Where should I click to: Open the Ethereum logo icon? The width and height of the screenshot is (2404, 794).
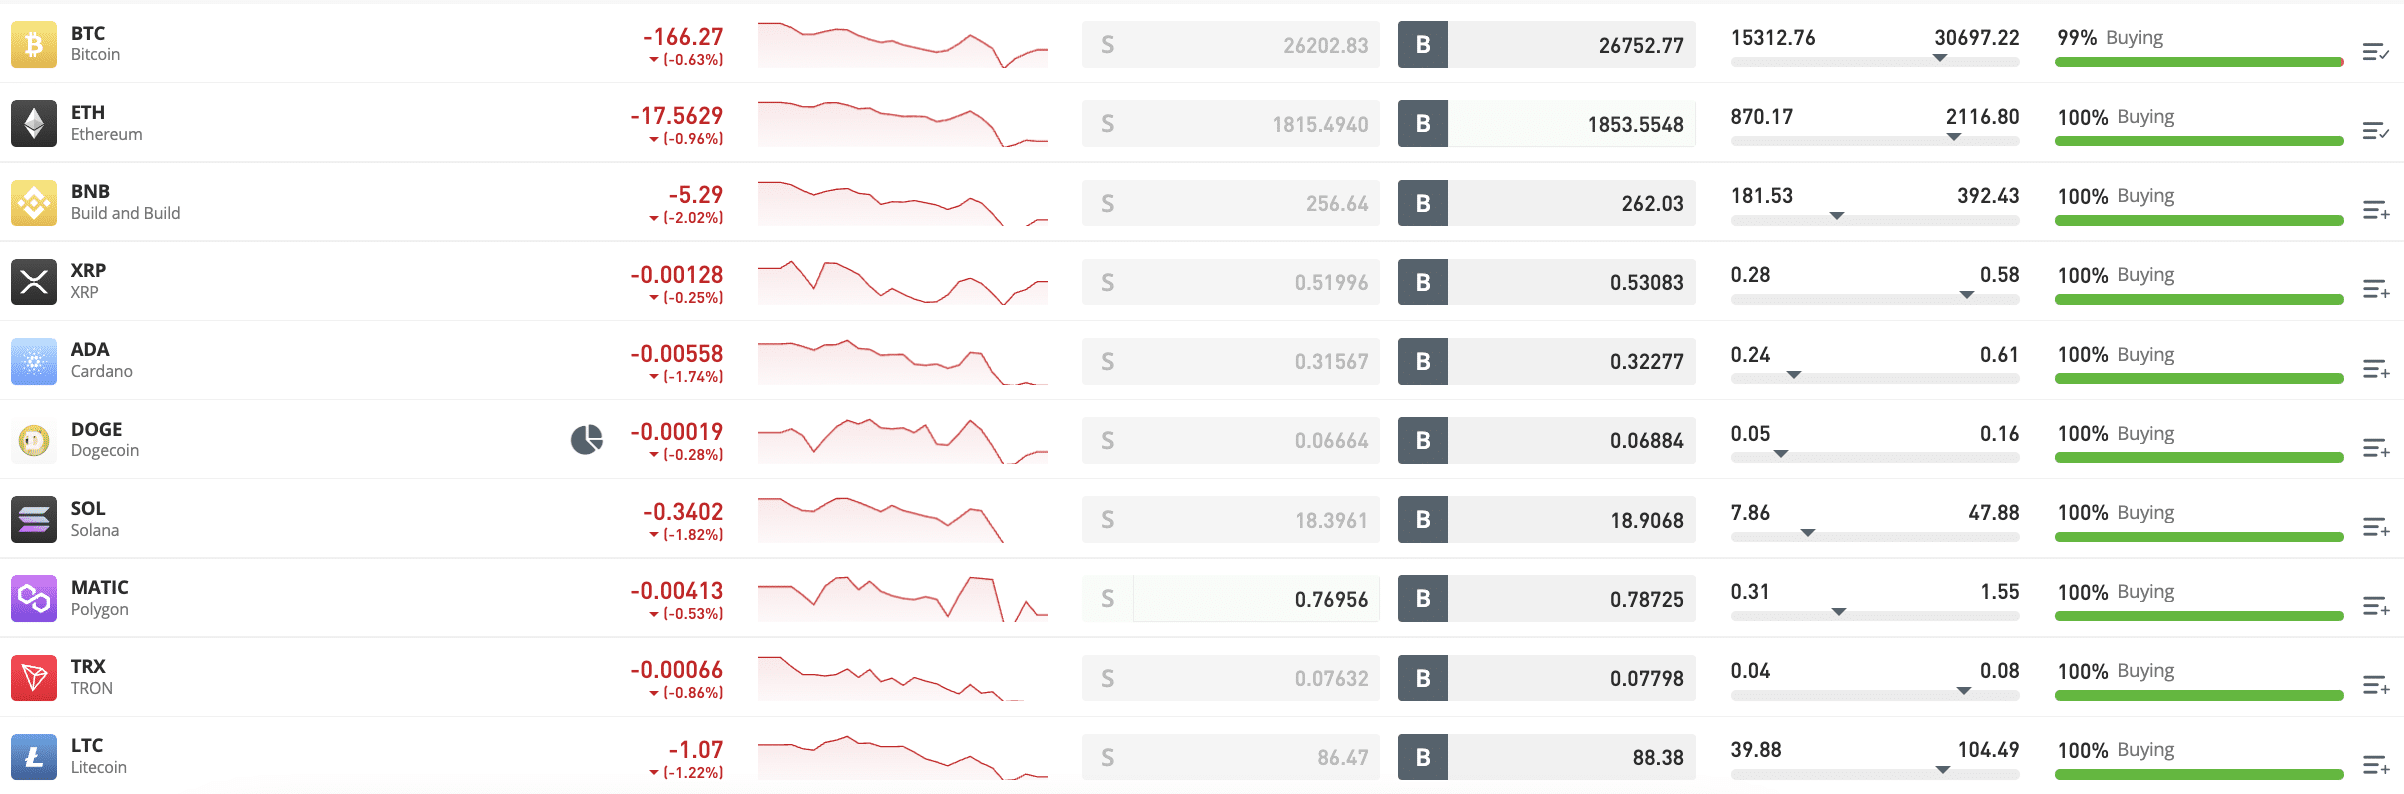click(34, 124)
